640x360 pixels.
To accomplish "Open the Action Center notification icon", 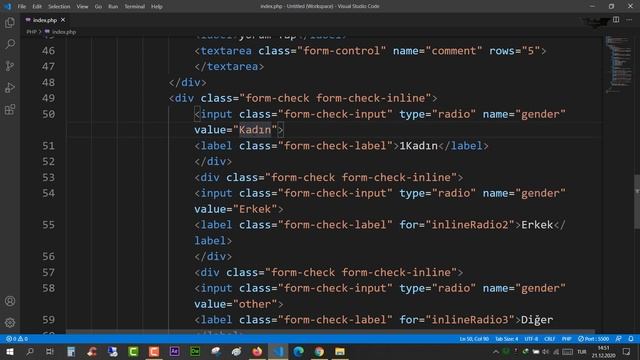I will click(x=627, y=351).
